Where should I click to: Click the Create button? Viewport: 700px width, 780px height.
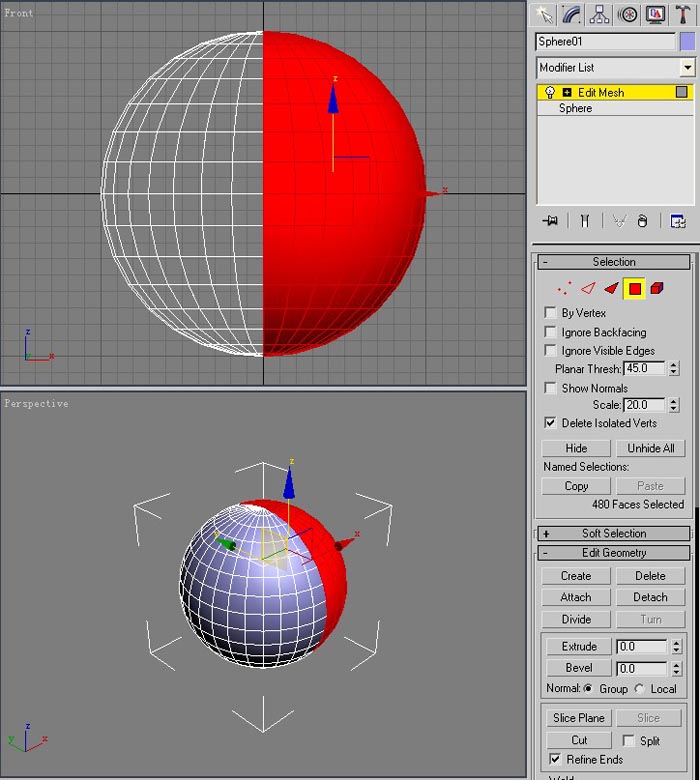[576, 576]
